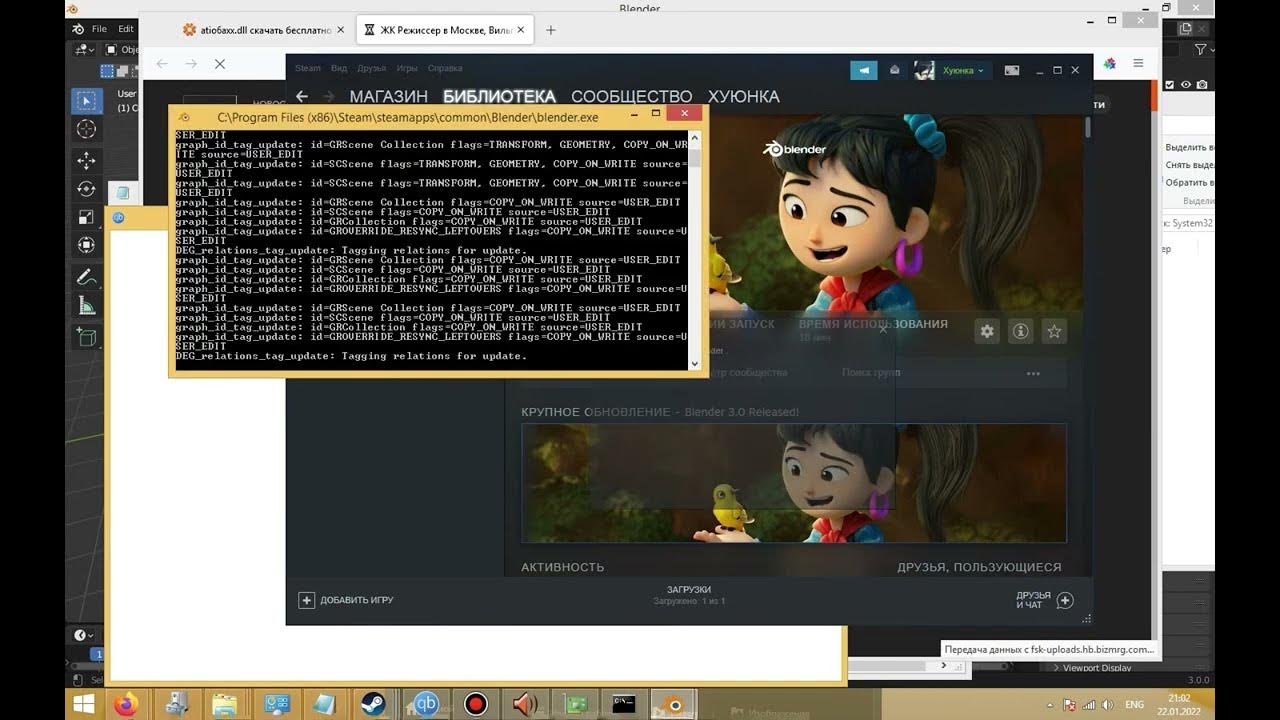The height and width of the screenshot is (720, 1280).
Task: Open File Explorer from the taskbar
Action: coord(225,704)
